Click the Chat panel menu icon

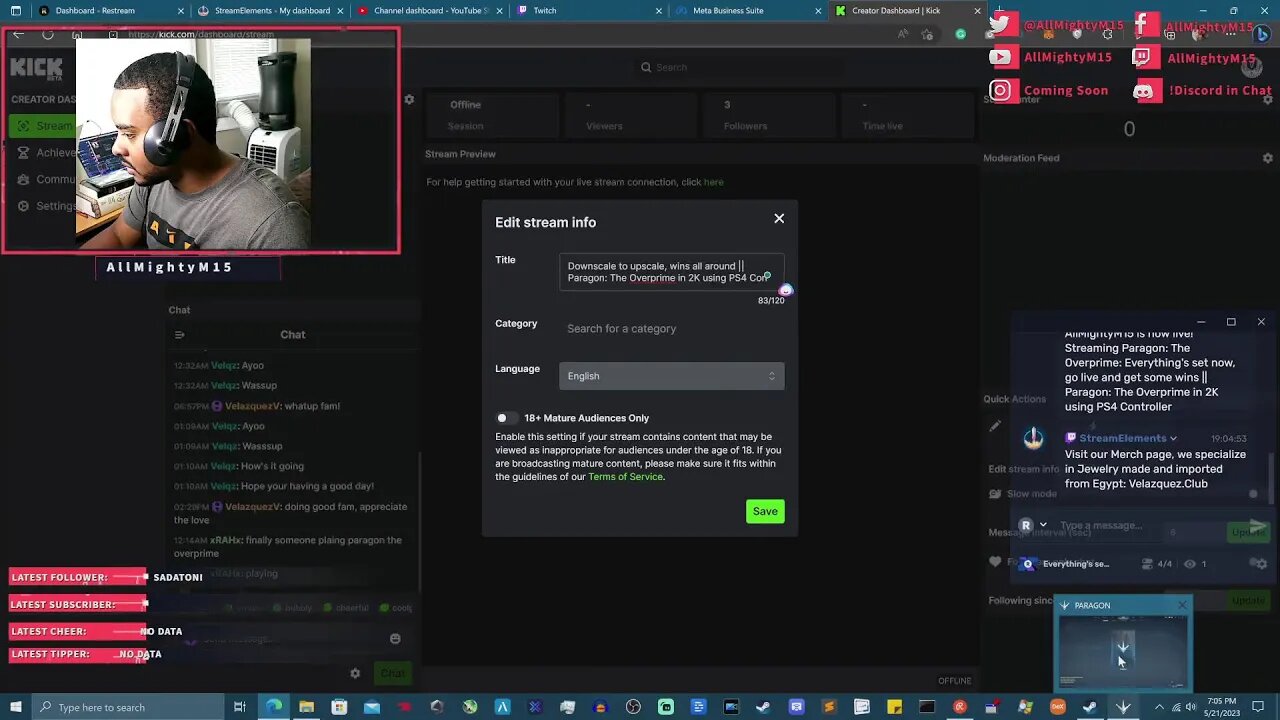pos(179,335)
